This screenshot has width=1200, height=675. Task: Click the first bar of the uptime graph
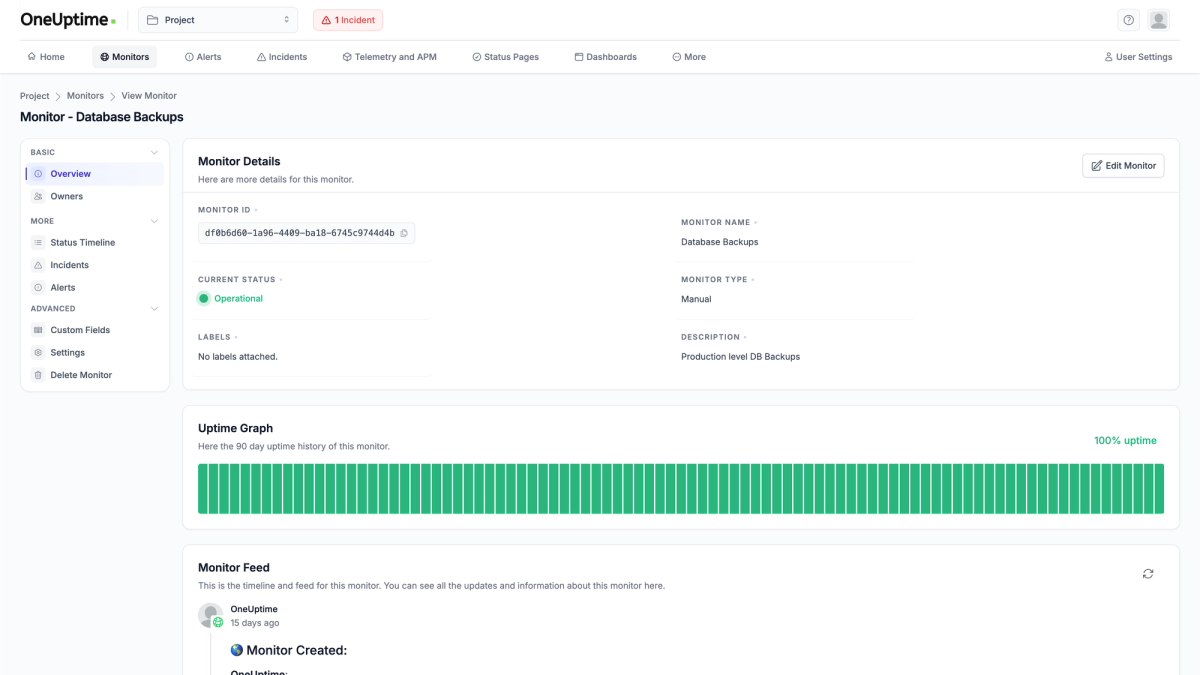pyautogui.click(x=203, y=489)
